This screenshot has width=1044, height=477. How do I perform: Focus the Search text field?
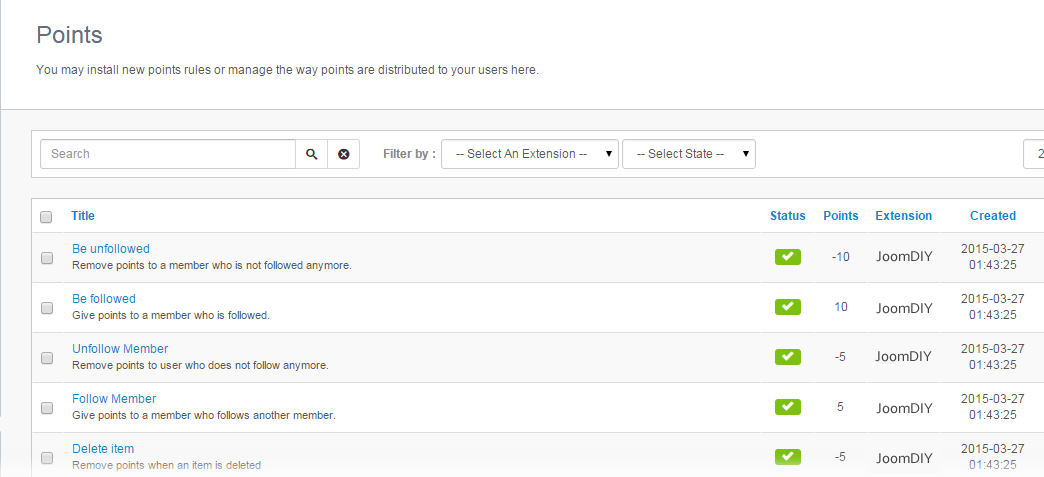coord(168,154)
